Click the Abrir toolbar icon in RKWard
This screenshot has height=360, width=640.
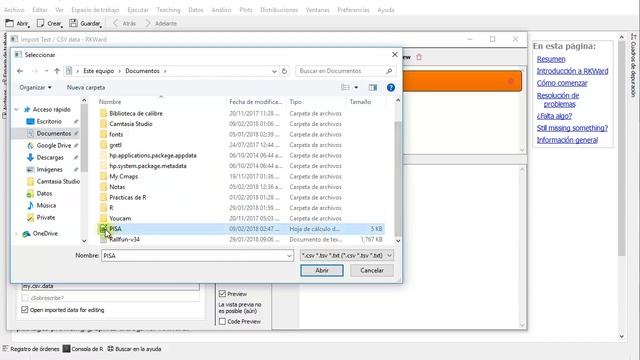tap(9, 23)
